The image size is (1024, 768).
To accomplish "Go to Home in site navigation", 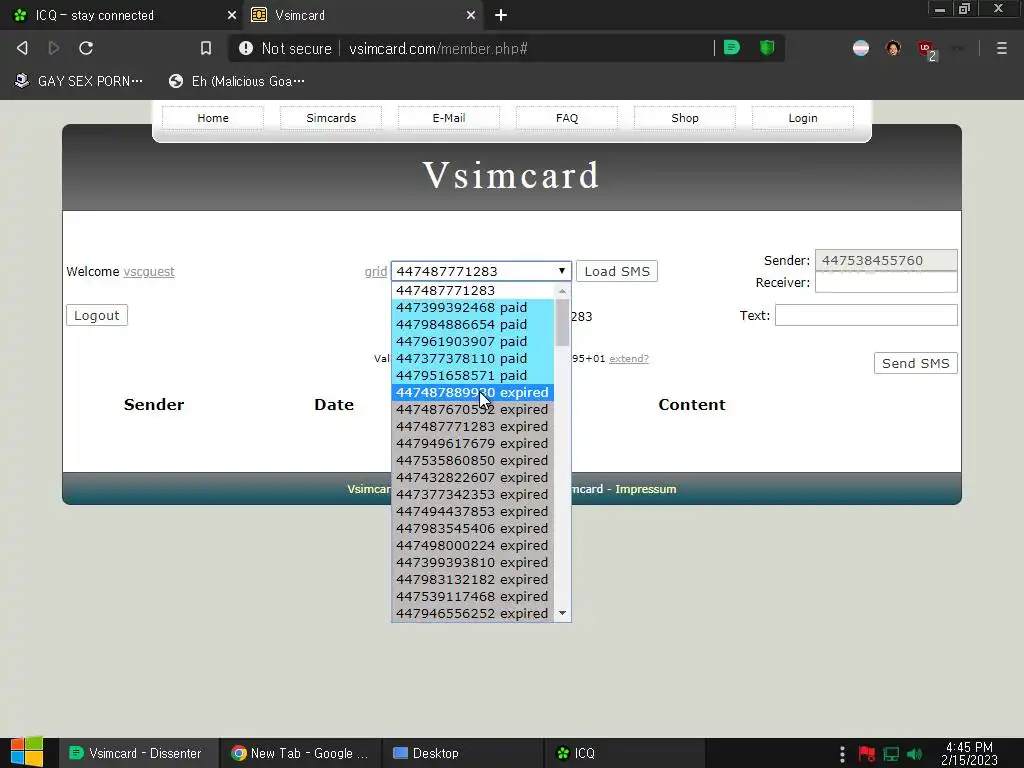I will tap(213, 118).
